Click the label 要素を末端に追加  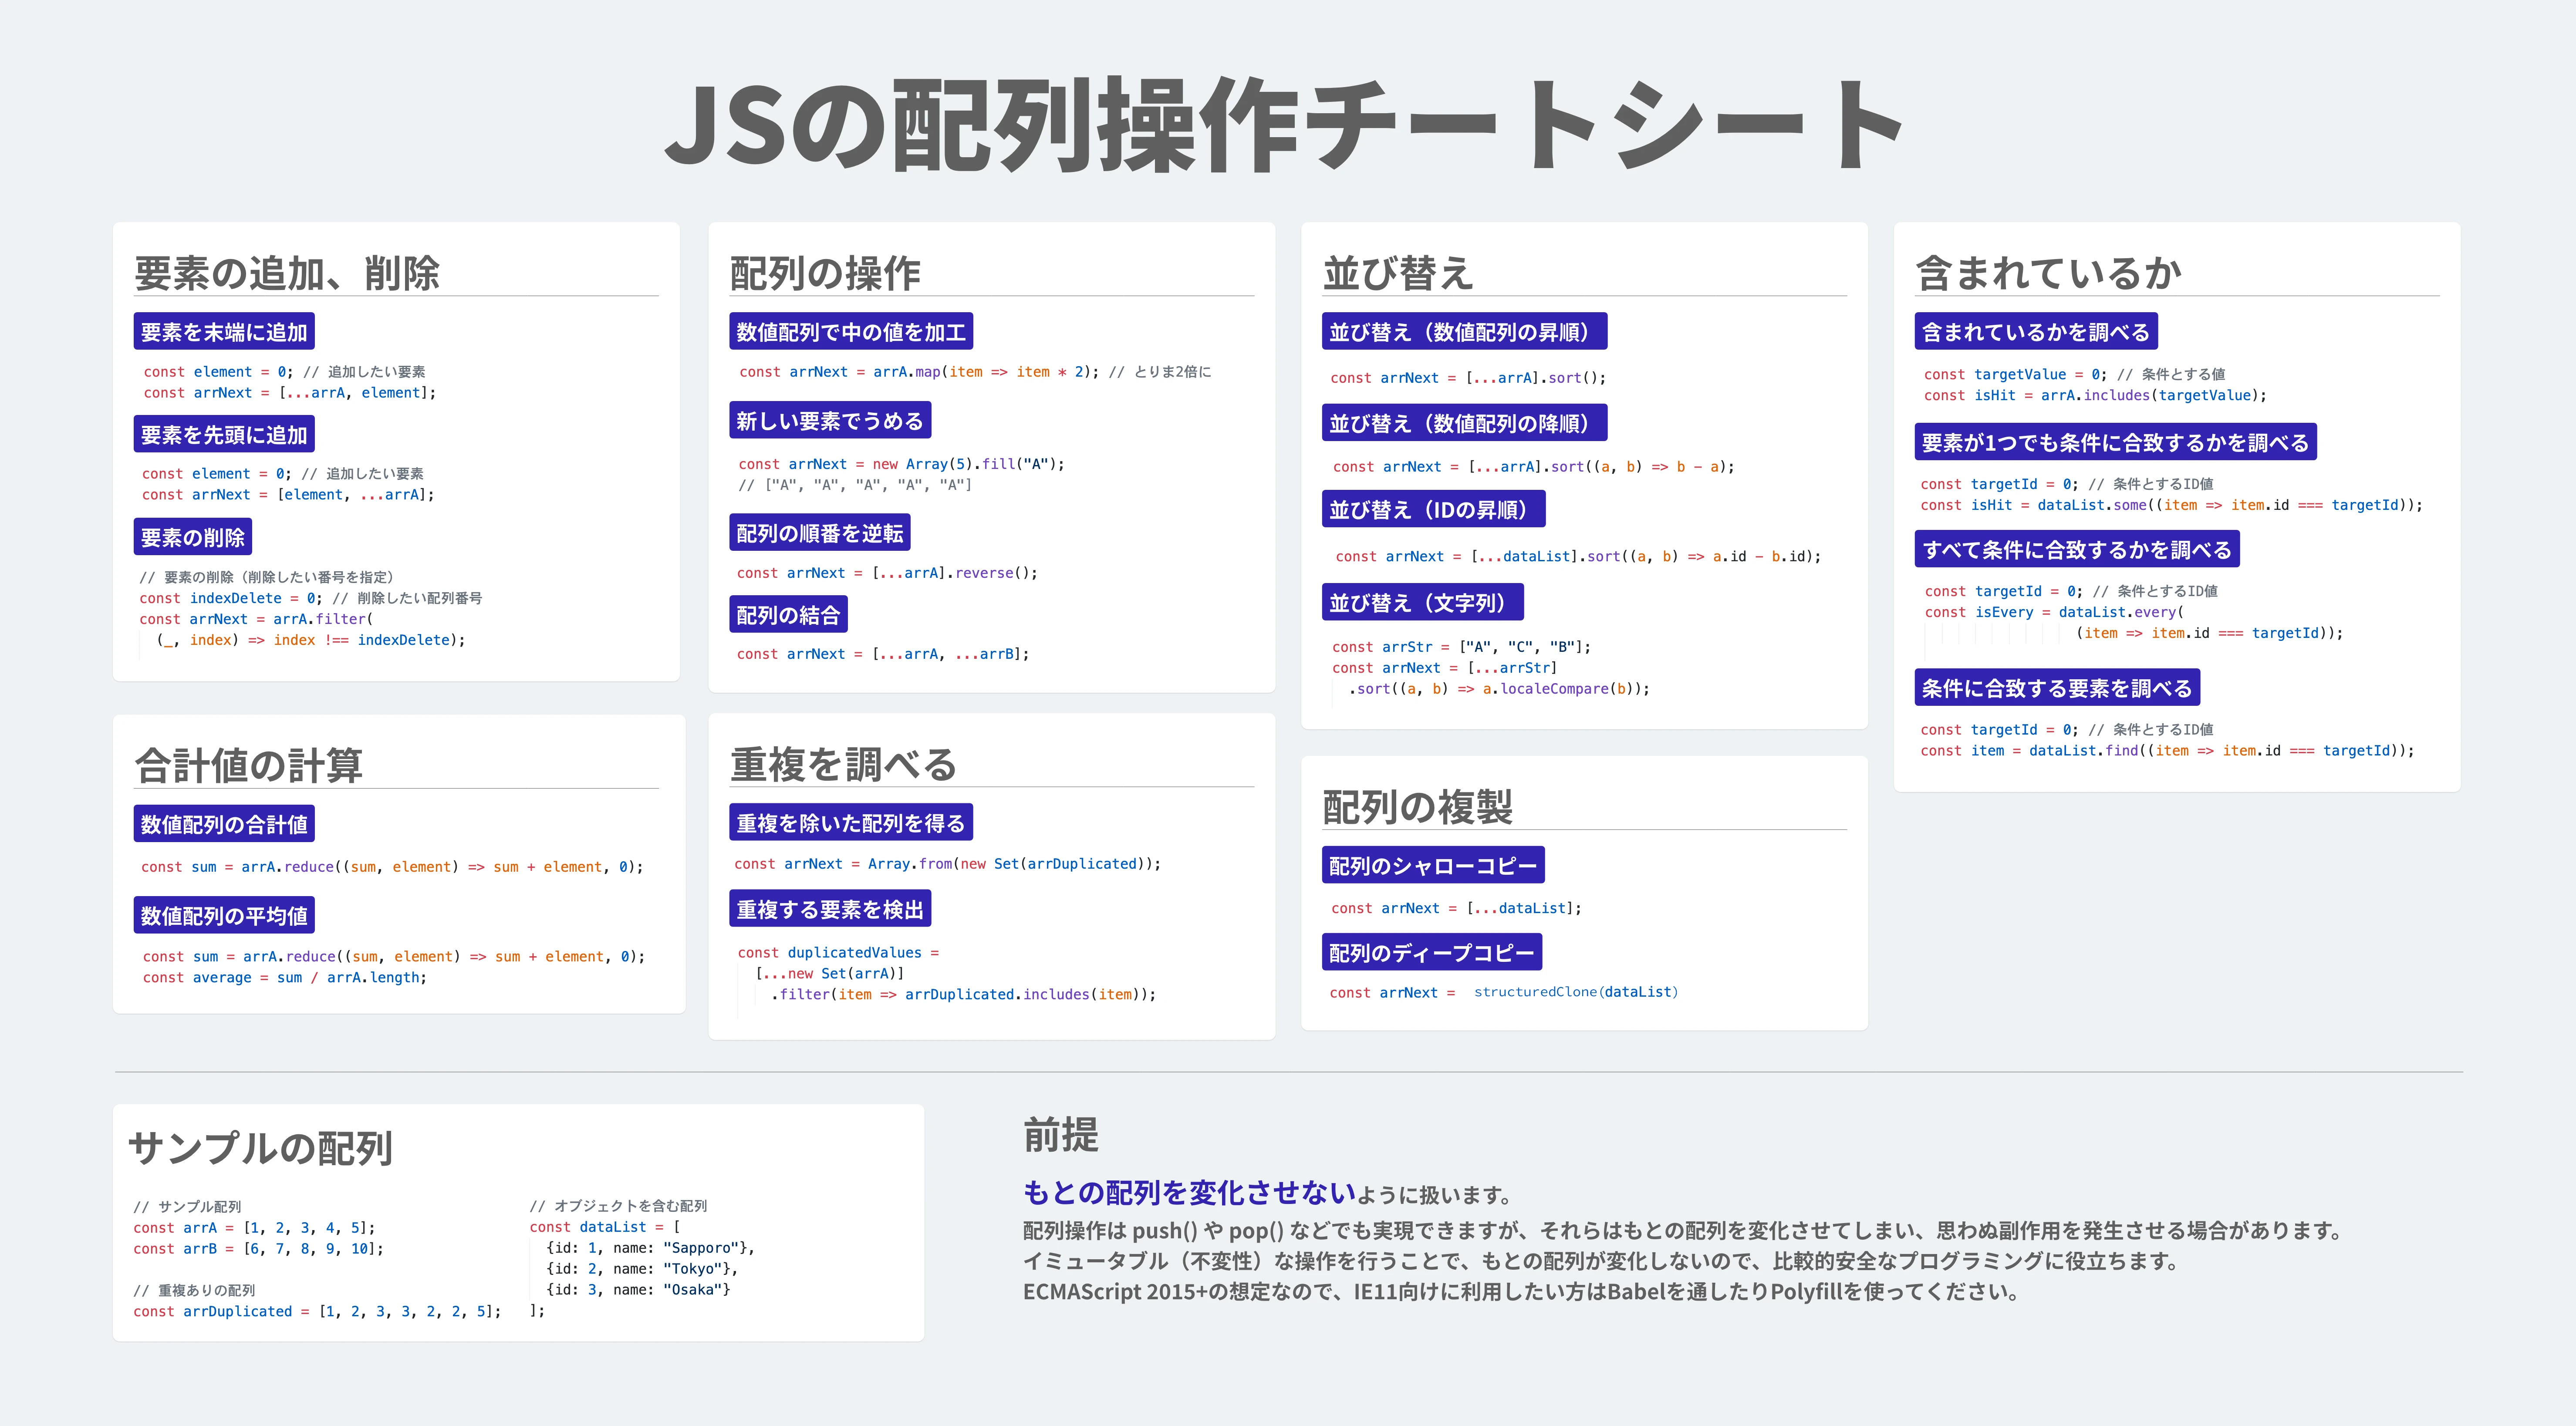pyautogui.click(x=224, y=332)
